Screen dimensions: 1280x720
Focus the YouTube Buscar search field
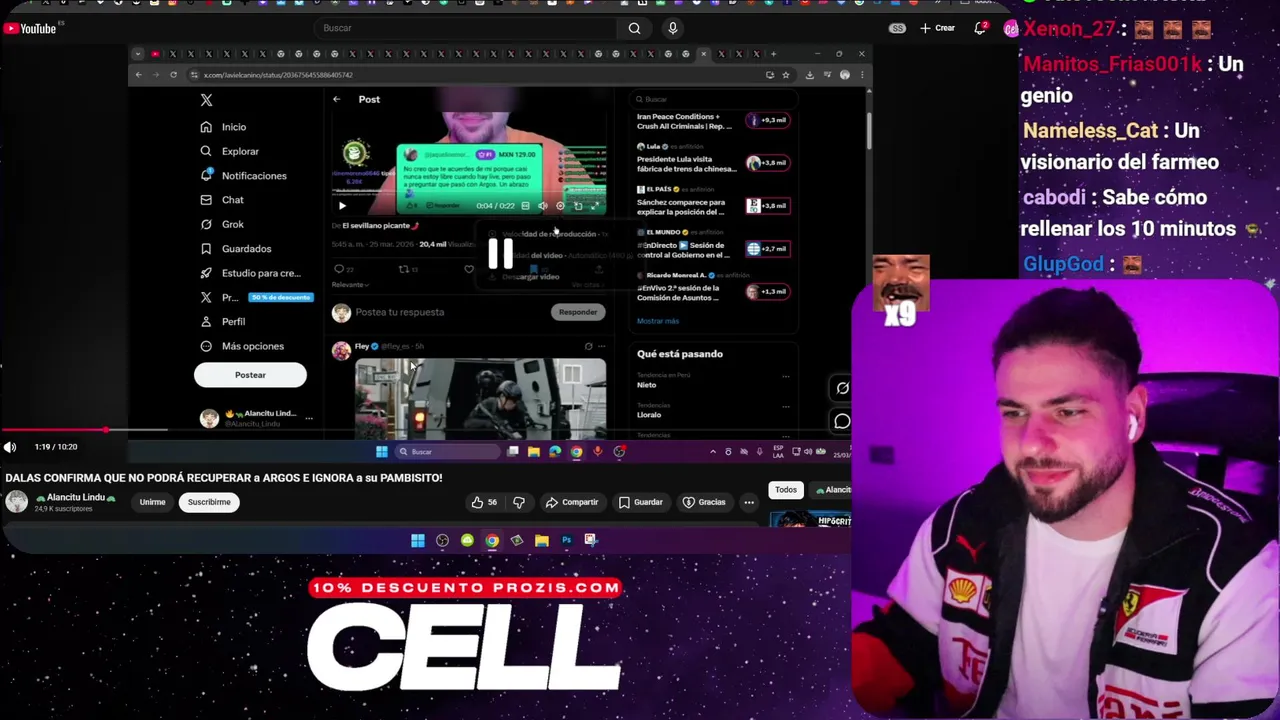(465, 28)
